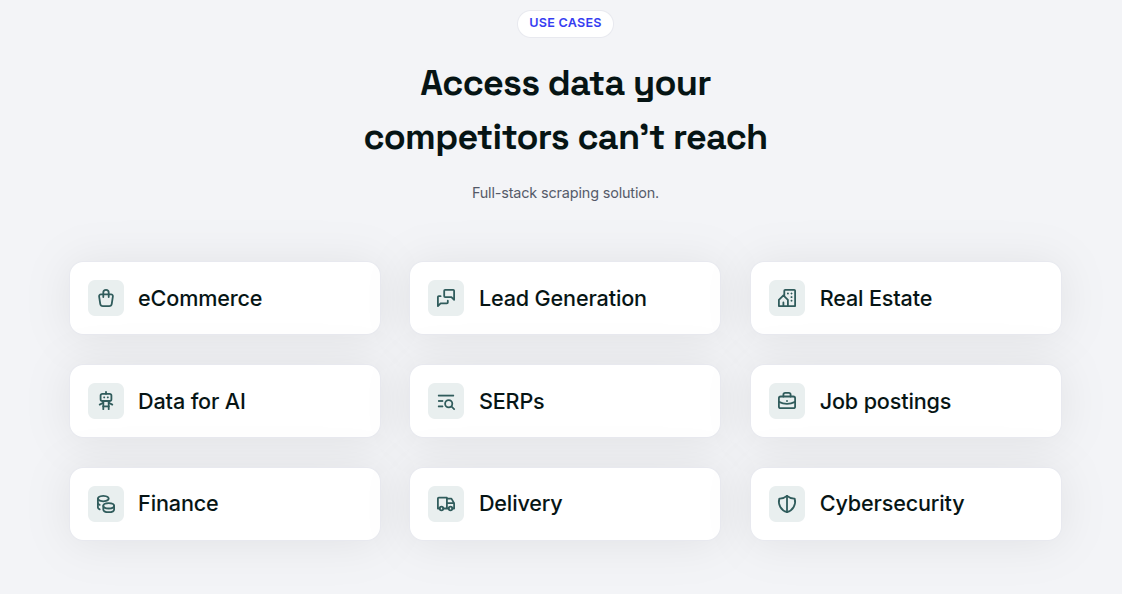Open the Finance use case card
Viewport: 1122px width, 594px height.
pyautogui.click(x=178, y=504)
